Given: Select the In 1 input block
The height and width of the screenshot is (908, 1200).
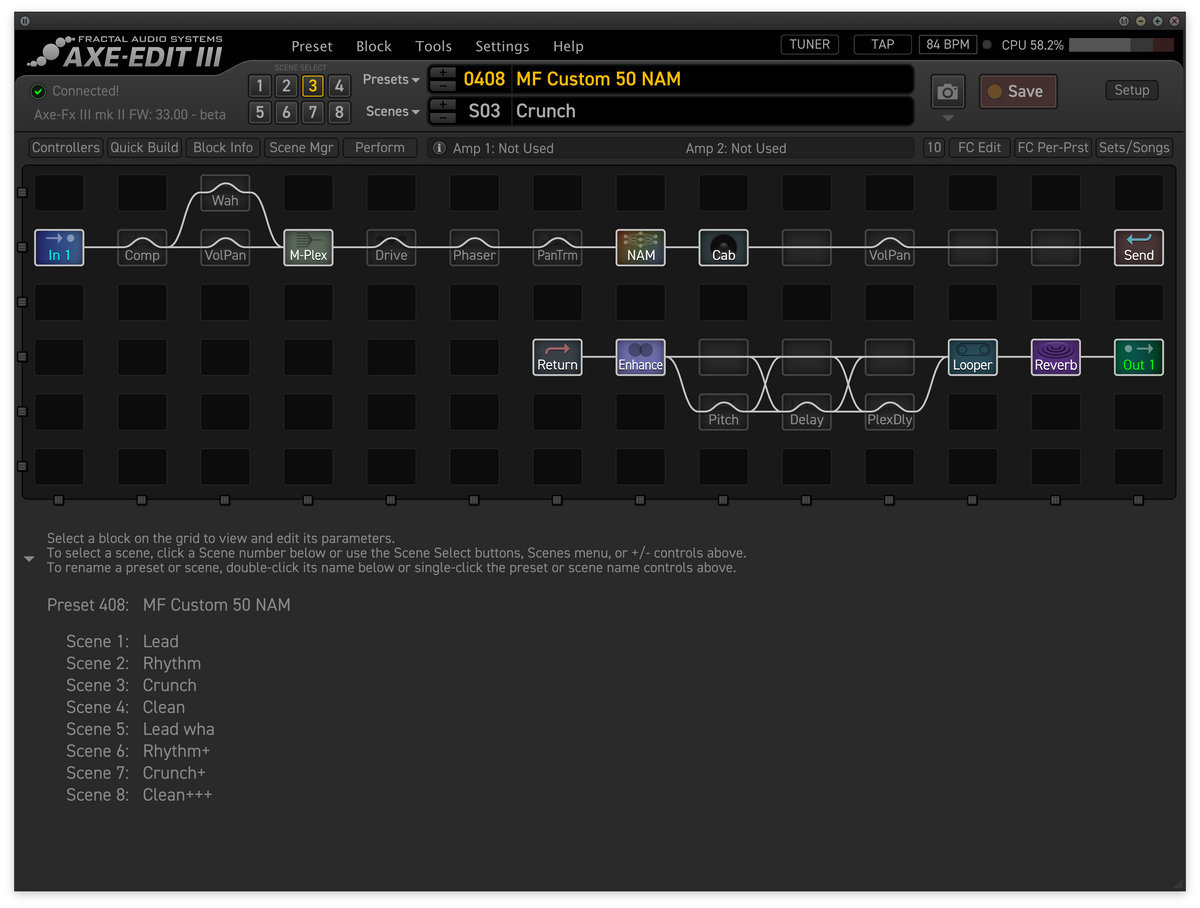Looking at the screenshot, I should click(59, 247).
